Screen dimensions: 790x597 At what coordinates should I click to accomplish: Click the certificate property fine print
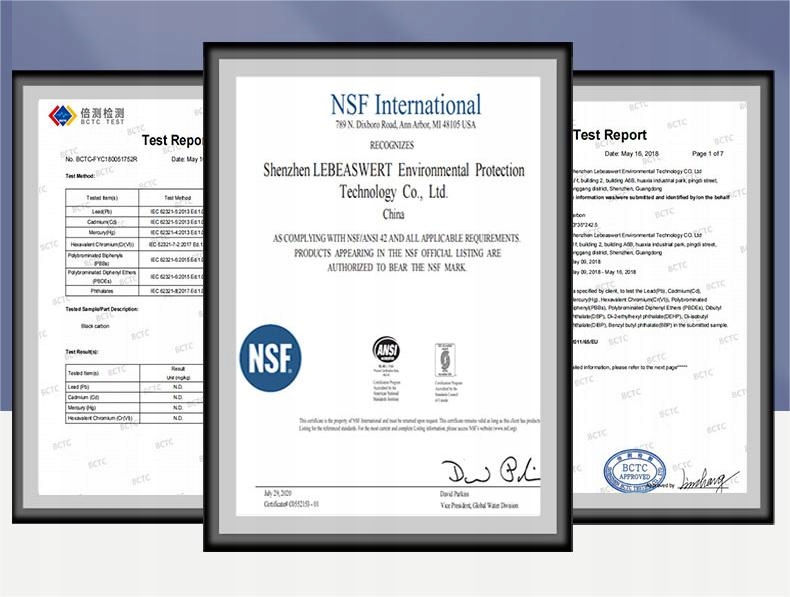[x=419, y=424]
